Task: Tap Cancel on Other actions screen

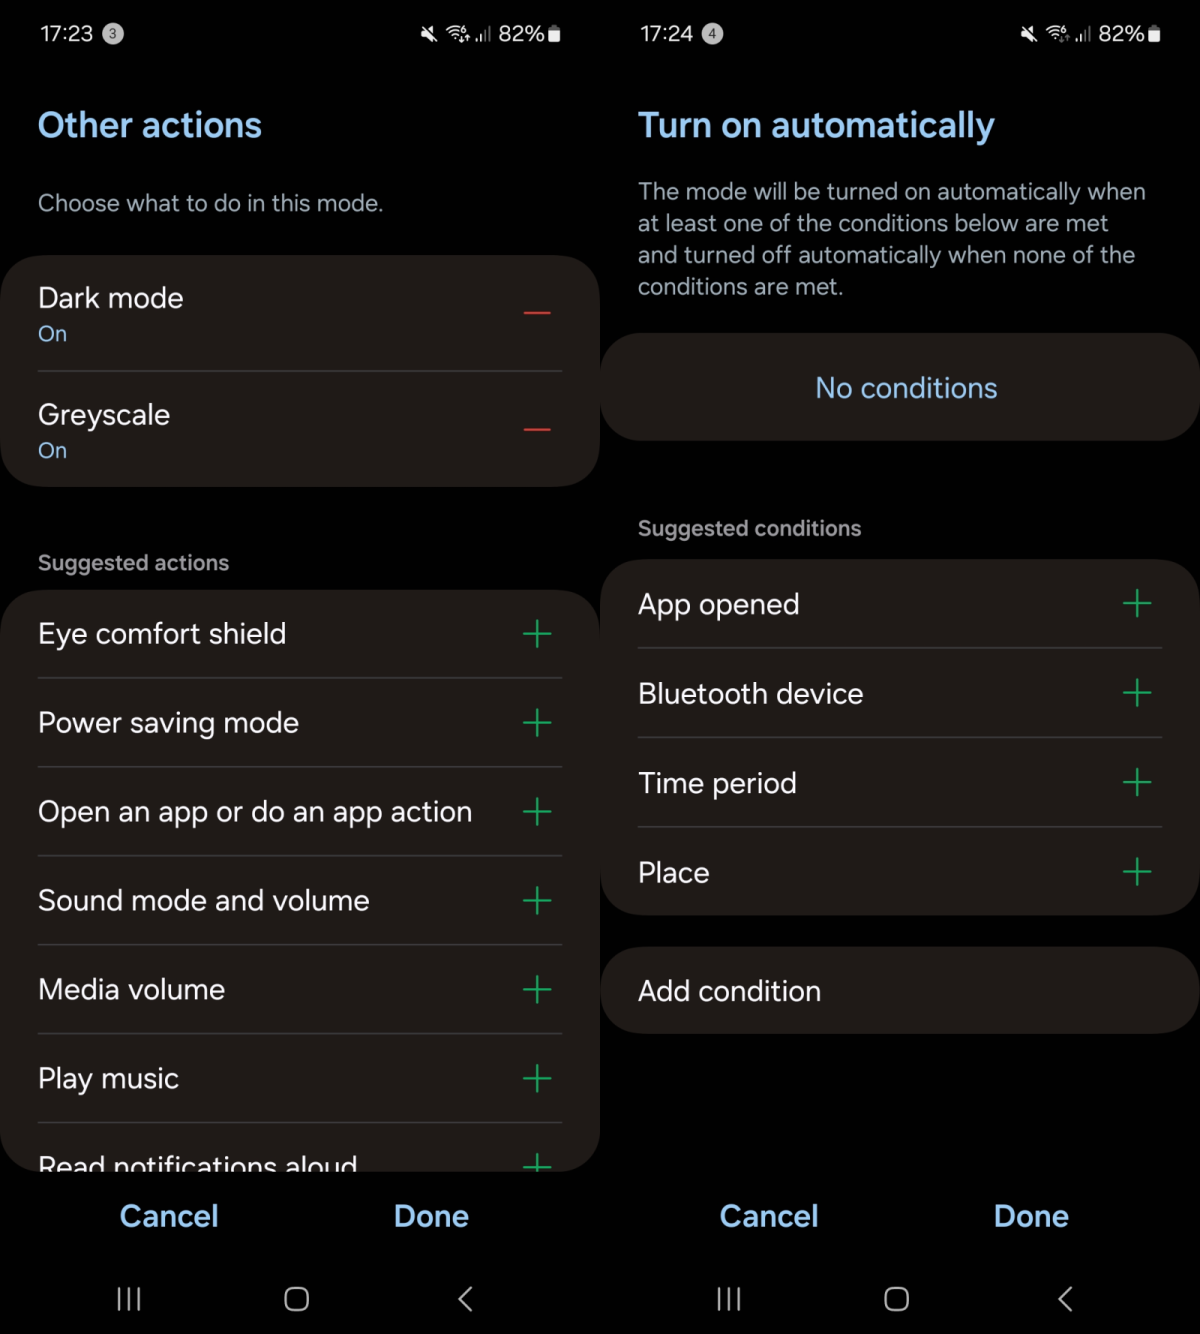Action: [169, 1216]
